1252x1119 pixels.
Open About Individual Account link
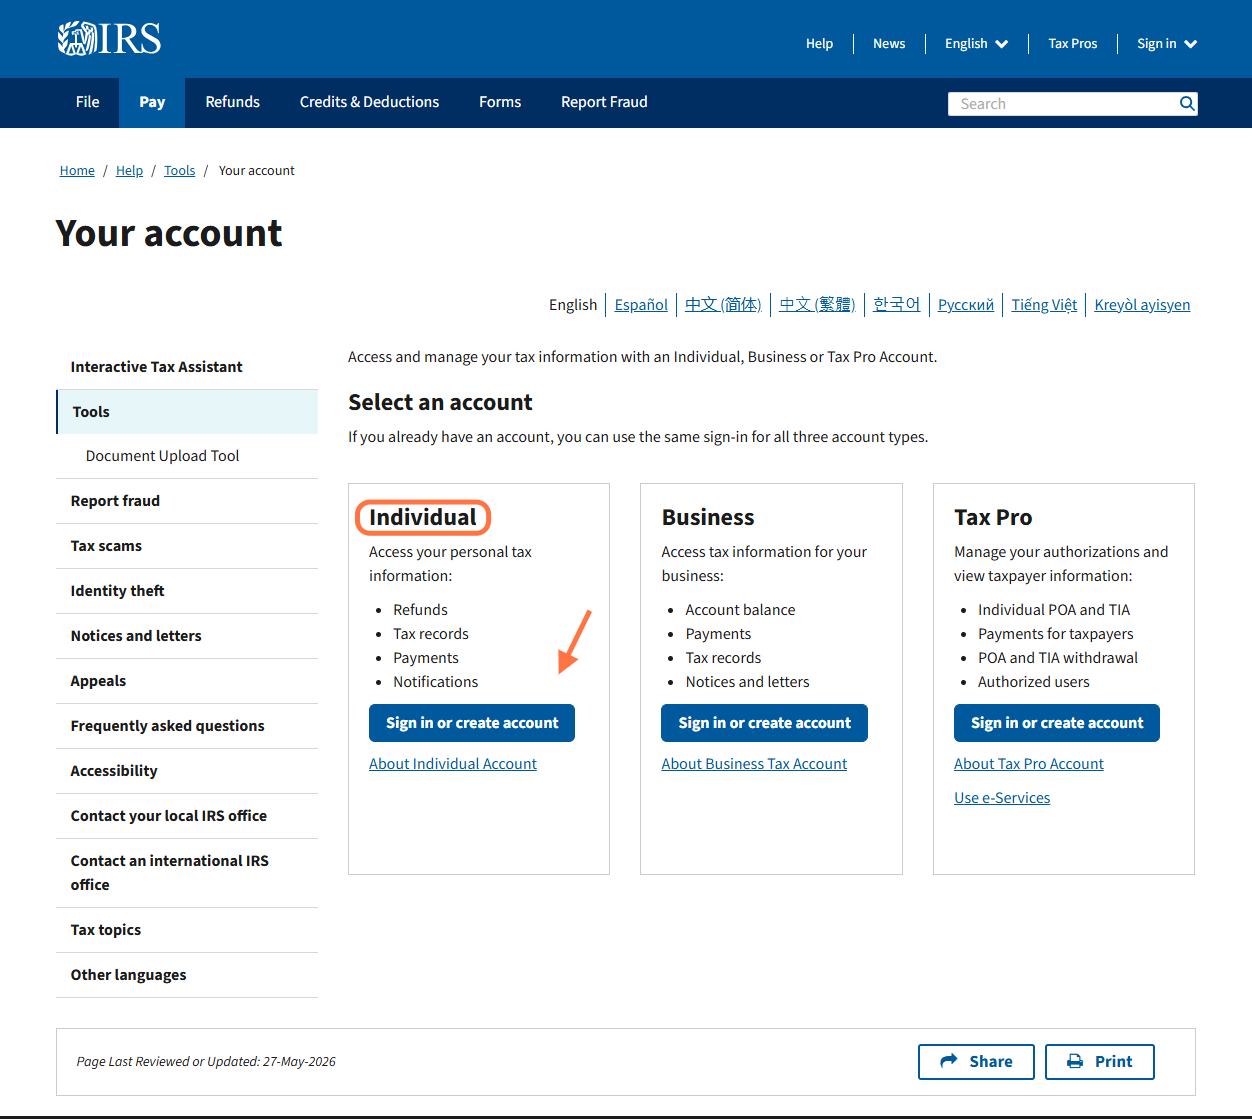click(453, 764)
